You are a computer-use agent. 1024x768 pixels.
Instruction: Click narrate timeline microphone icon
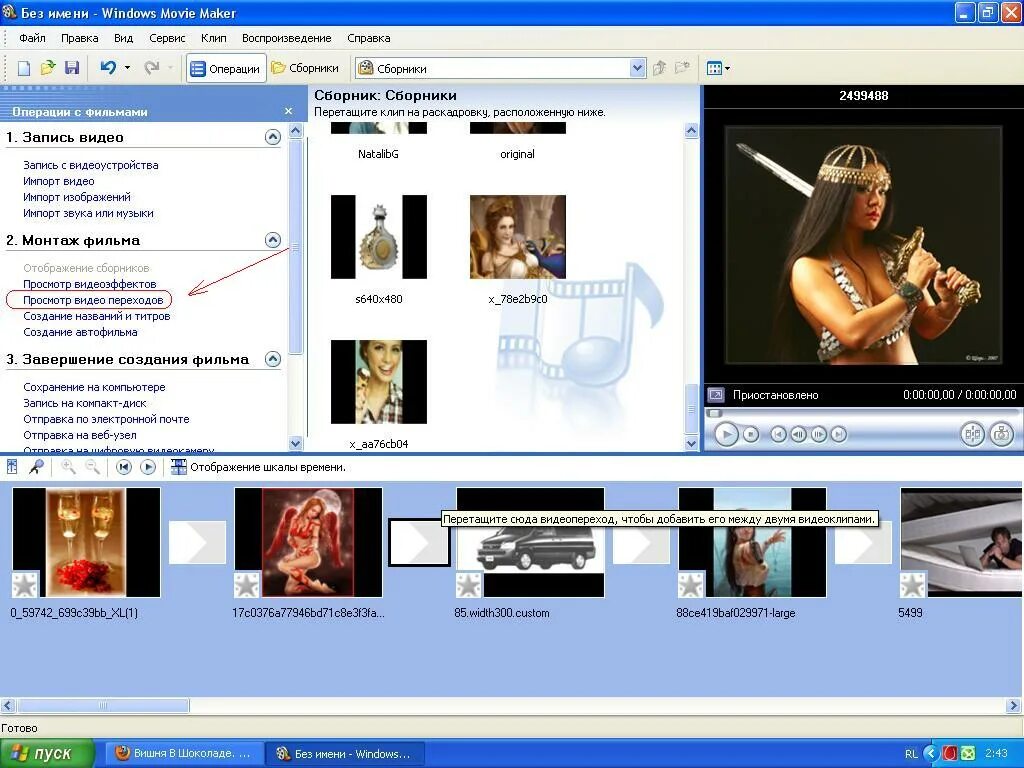[37, 466]
